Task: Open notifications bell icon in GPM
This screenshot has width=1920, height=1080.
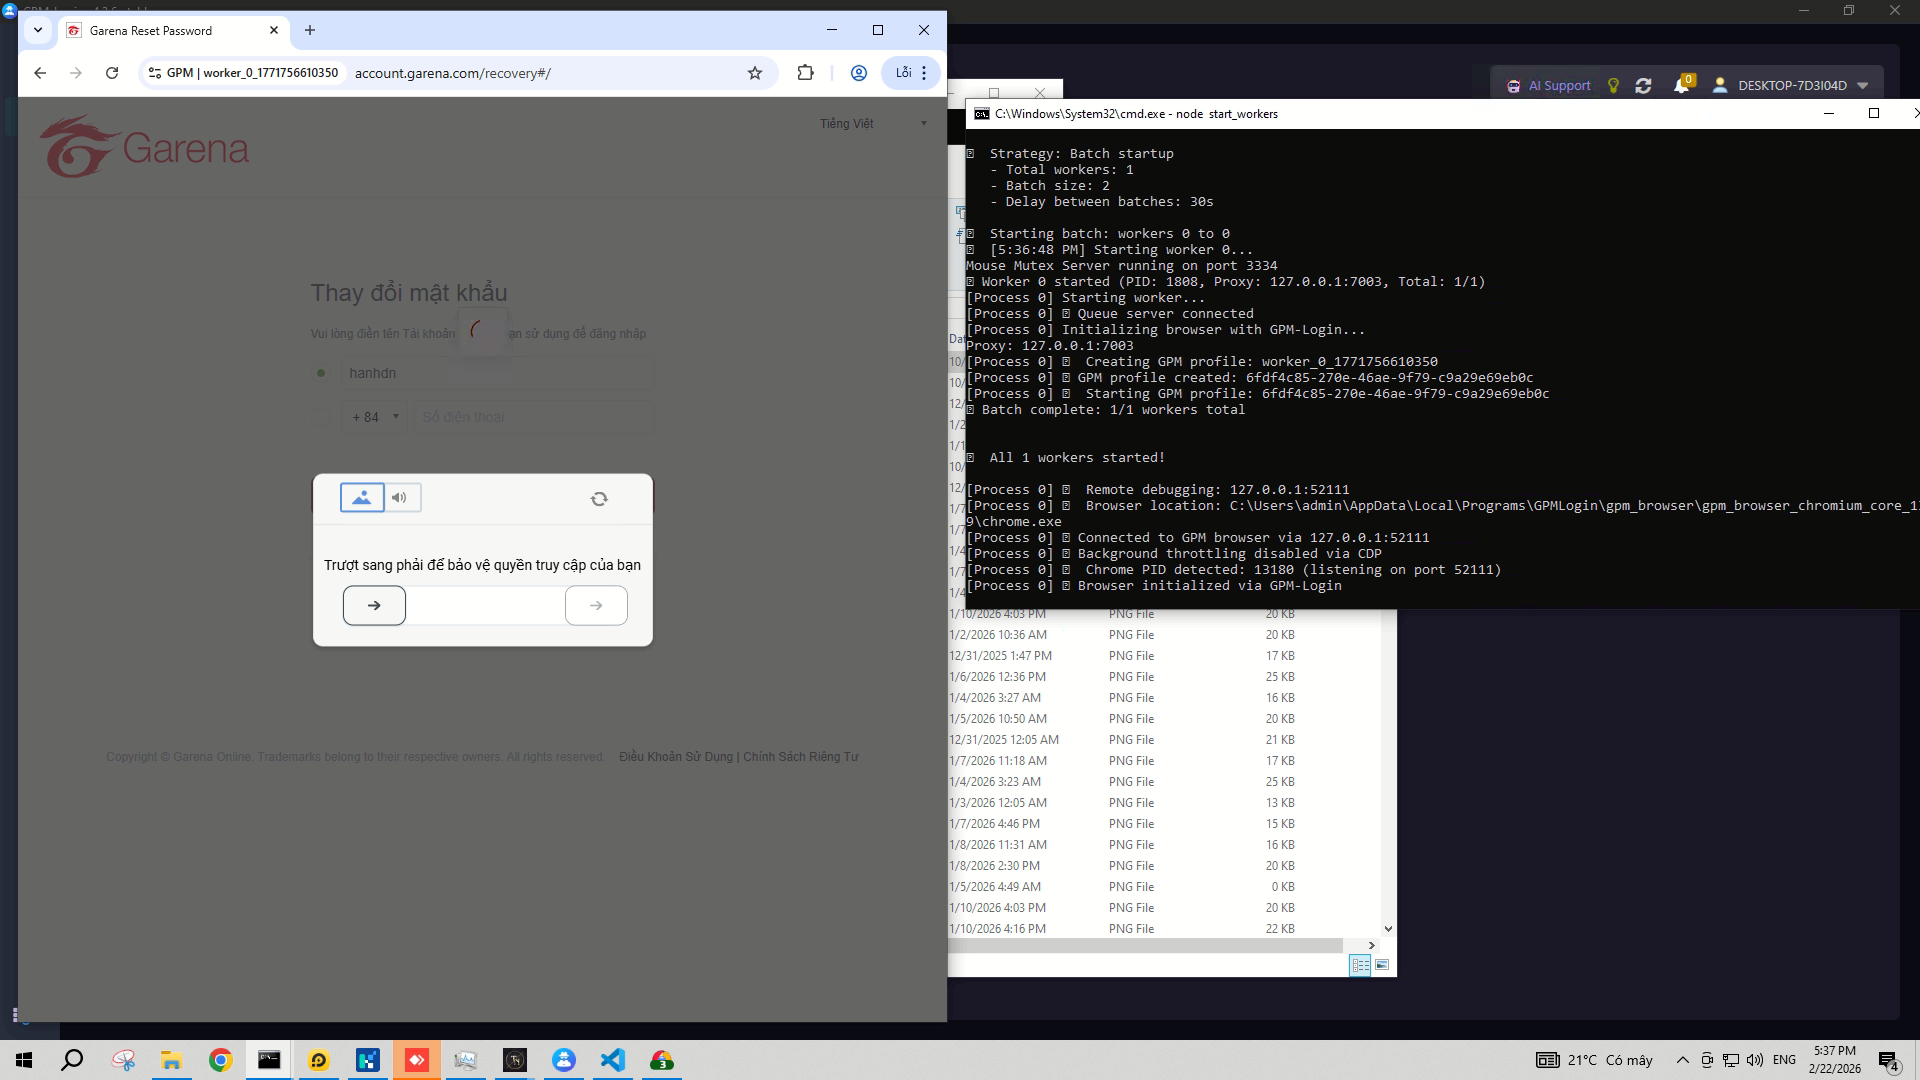Action: 1681,86
